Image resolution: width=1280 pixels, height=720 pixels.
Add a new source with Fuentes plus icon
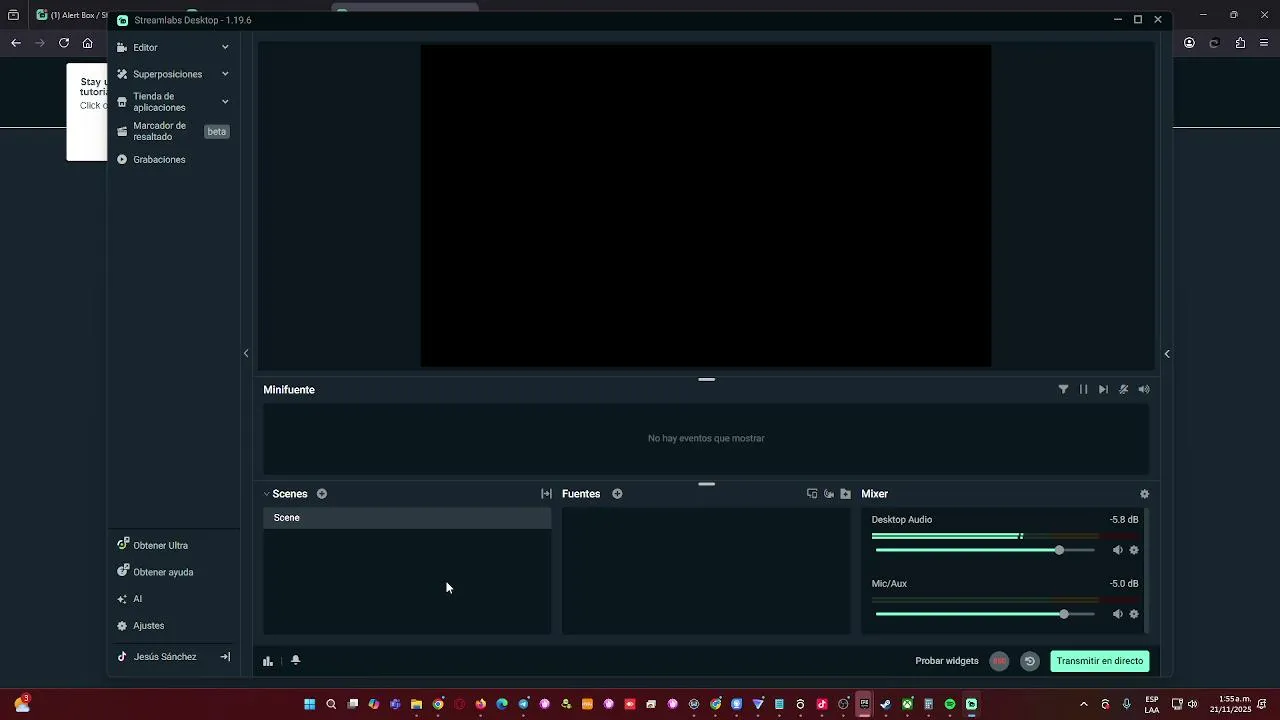(617, 494)
